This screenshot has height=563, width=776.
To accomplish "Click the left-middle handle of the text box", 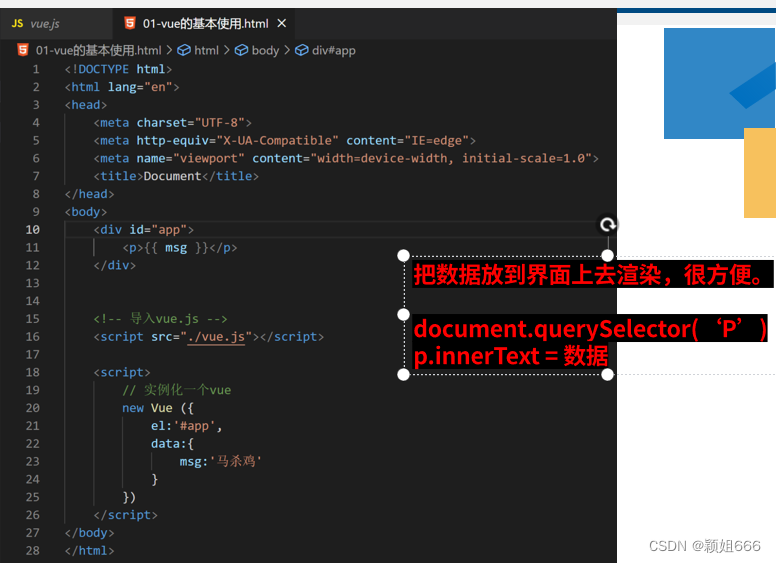I will point(403,315).
